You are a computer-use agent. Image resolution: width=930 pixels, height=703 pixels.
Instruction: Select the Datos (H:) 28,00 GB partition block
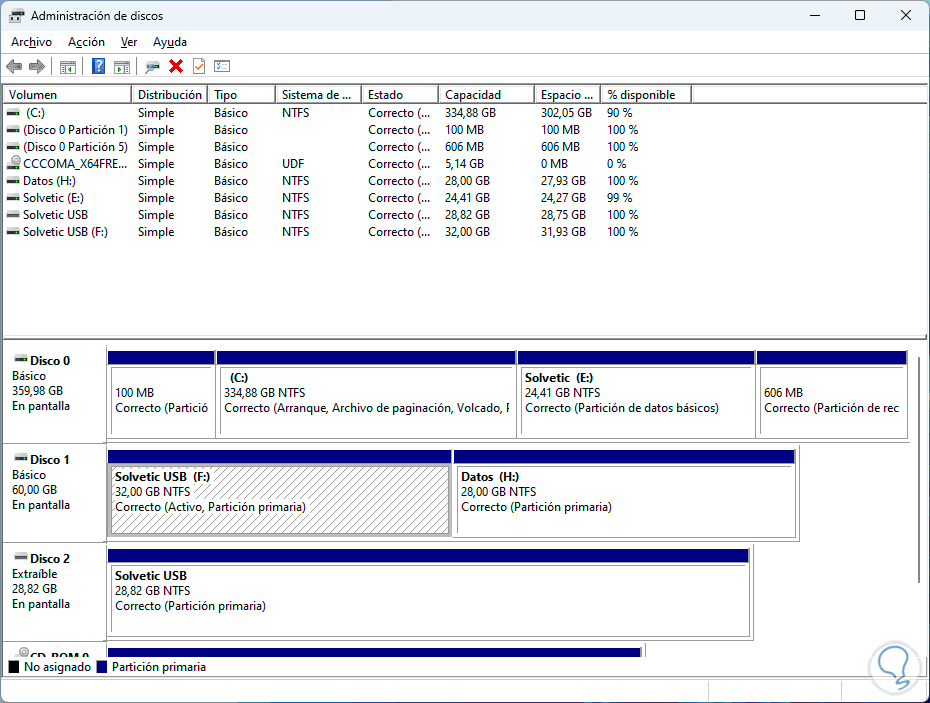tap(625, 494)
